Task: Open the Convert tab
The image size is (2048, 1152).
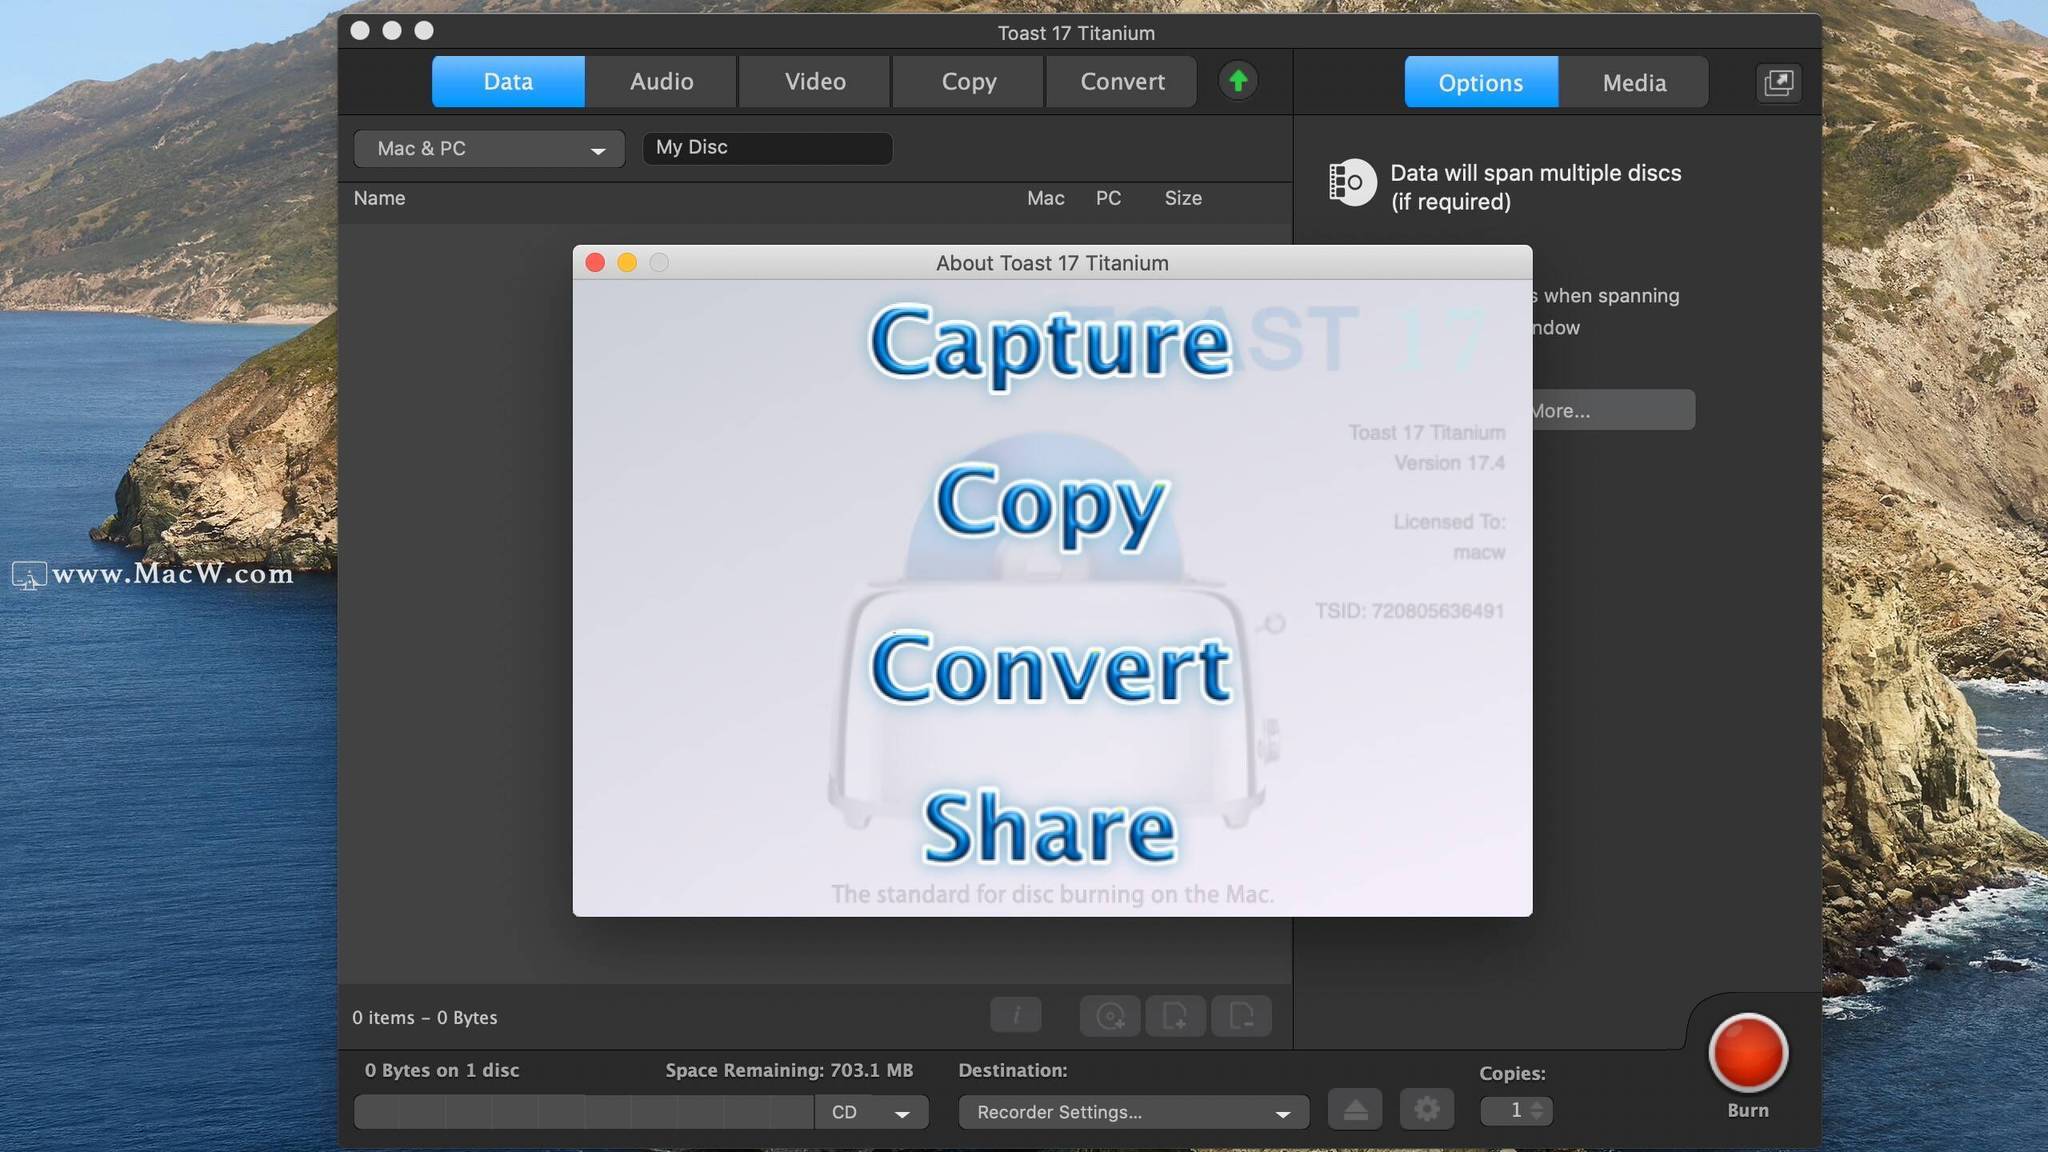Action: [1122, 81]
